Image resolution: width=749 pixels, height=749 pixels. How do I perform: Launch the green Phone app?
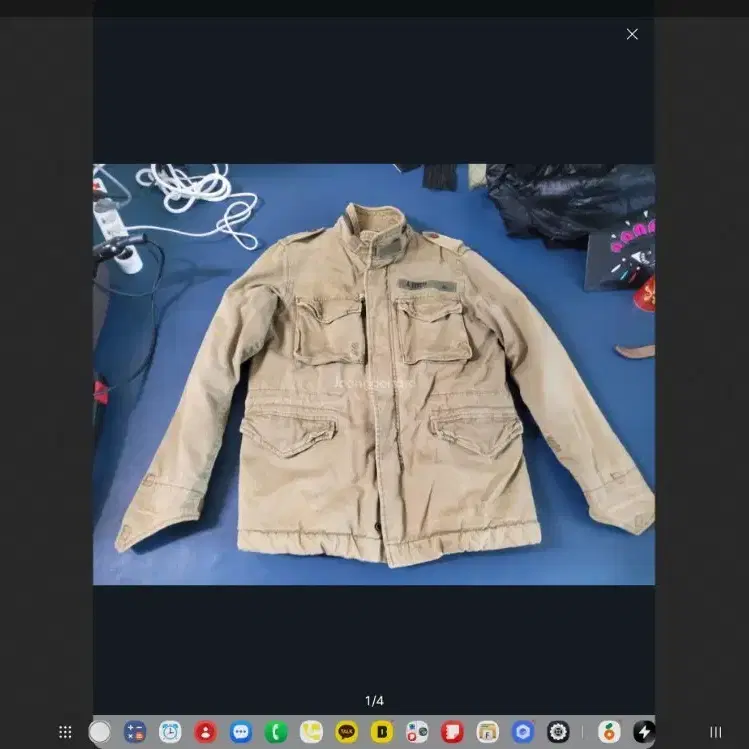pyautogui.click(x=276, y=732)
